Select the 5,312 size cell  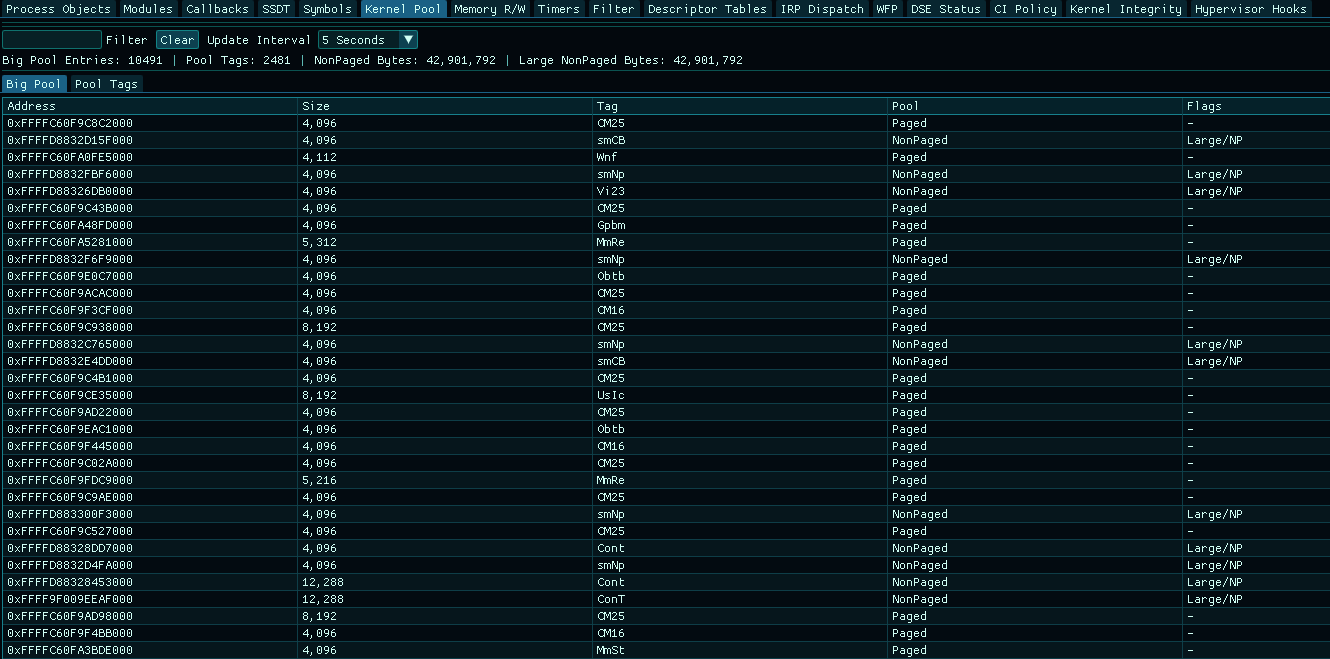pos(445,242)
